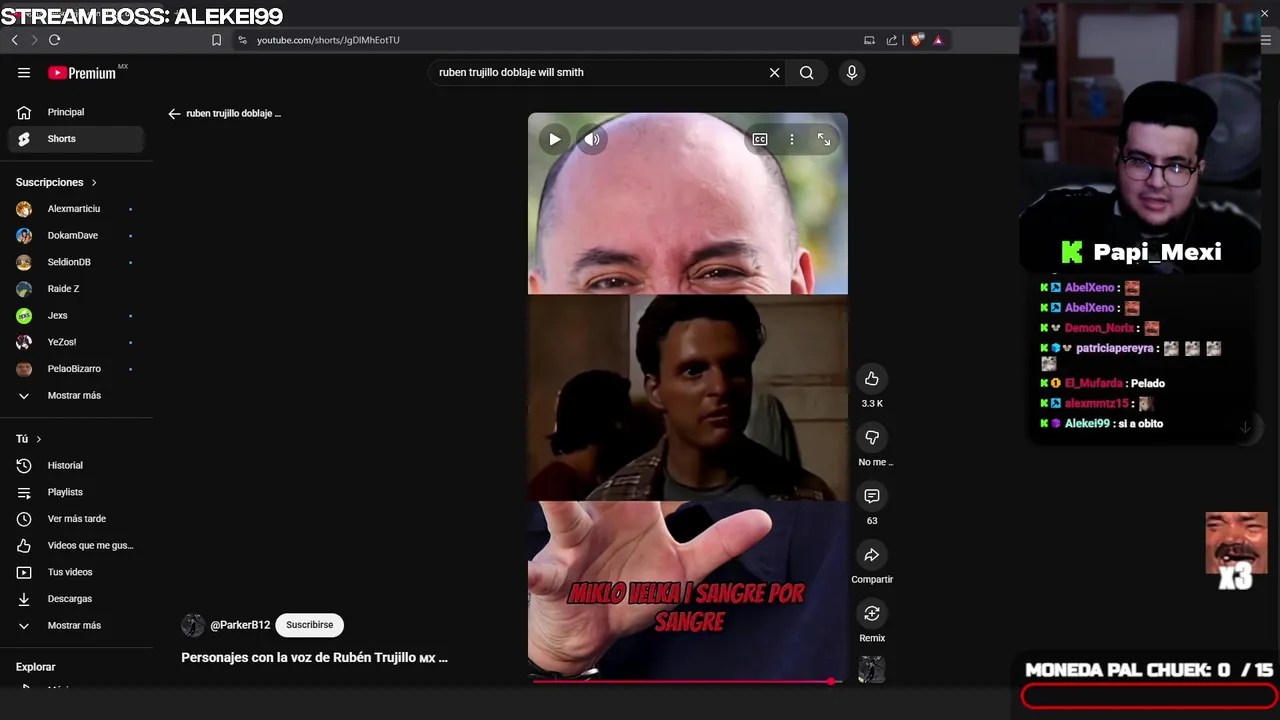Open the PelaoBizarro channel
1280x720 pixels.
pos(76,369)
